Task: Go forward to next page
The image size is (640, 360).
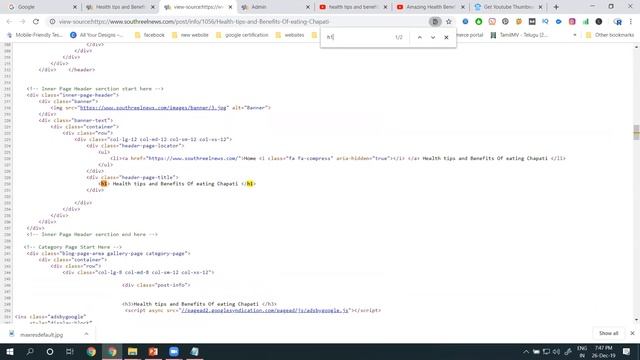Action: click(x=22, y=22)
